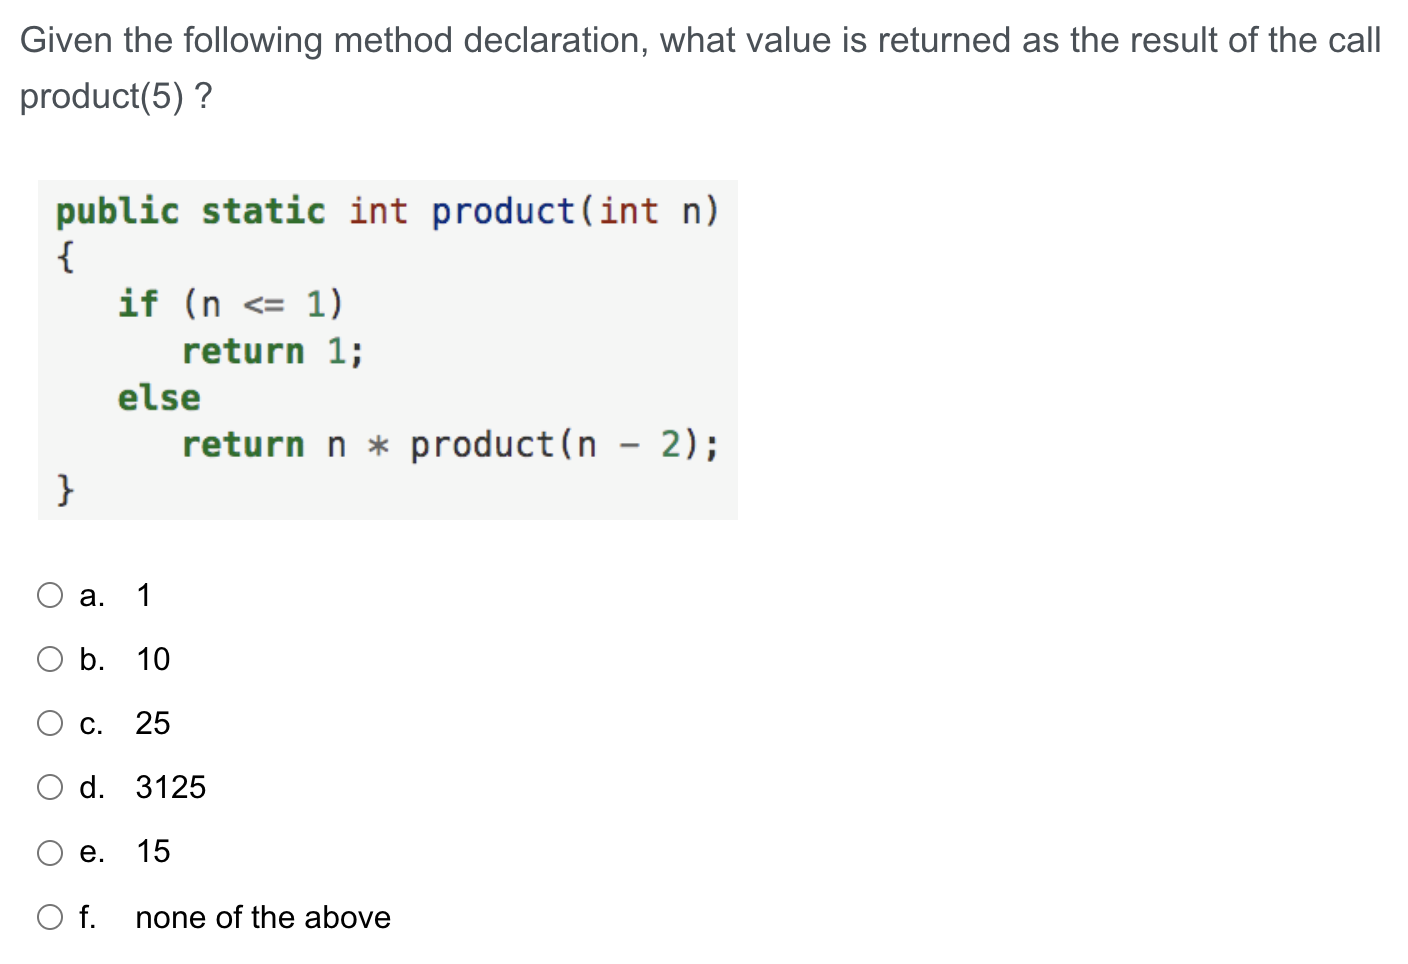Select radio button for answer d
This screenshot has height=964, width=1408.
[48, 787]
